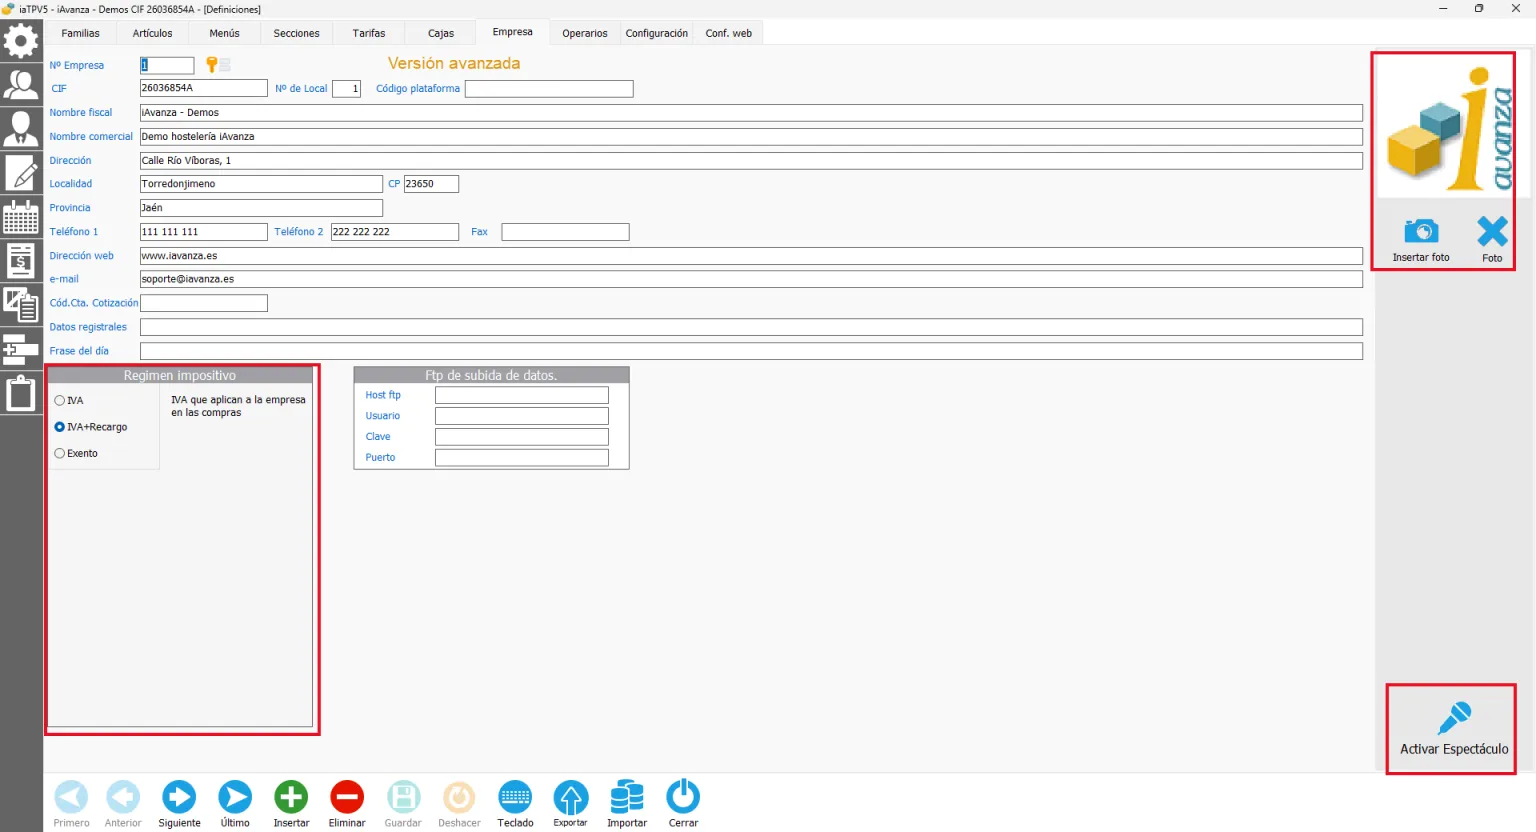This screenshot has width=1536, height=832.
Task: Open the two-people clients sidebar icon
Action: click(21, 84)
